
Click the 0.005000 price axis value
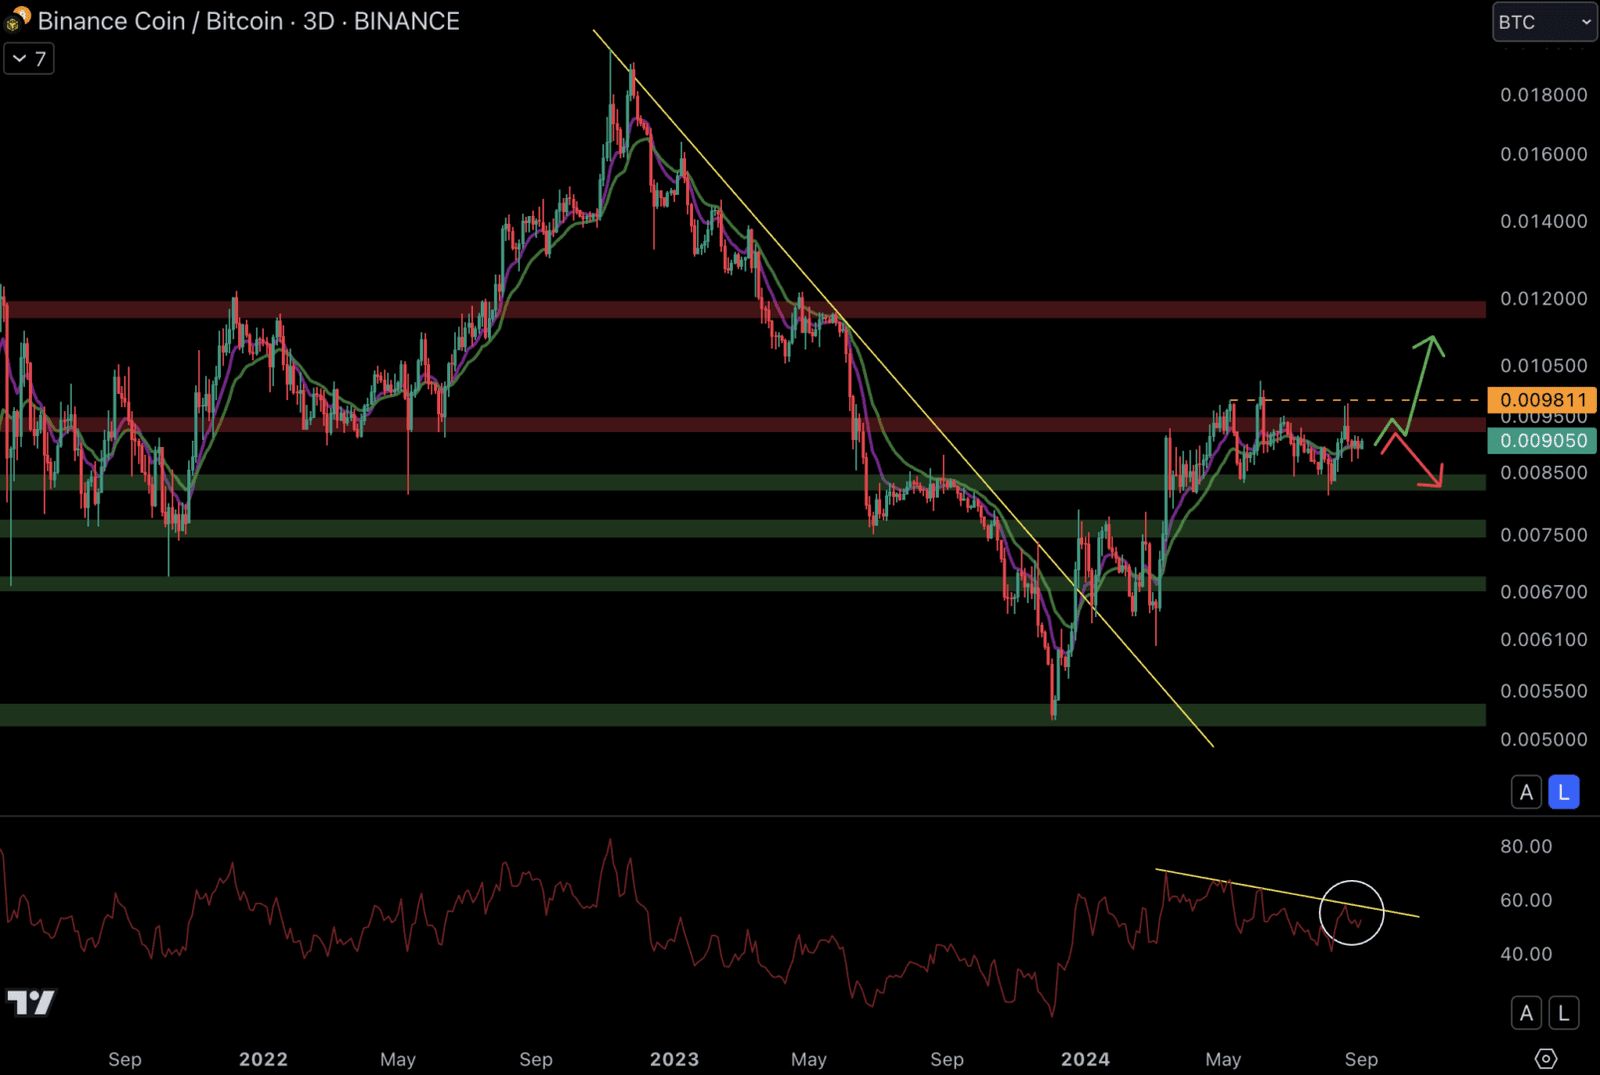[x=1543, y=740]
